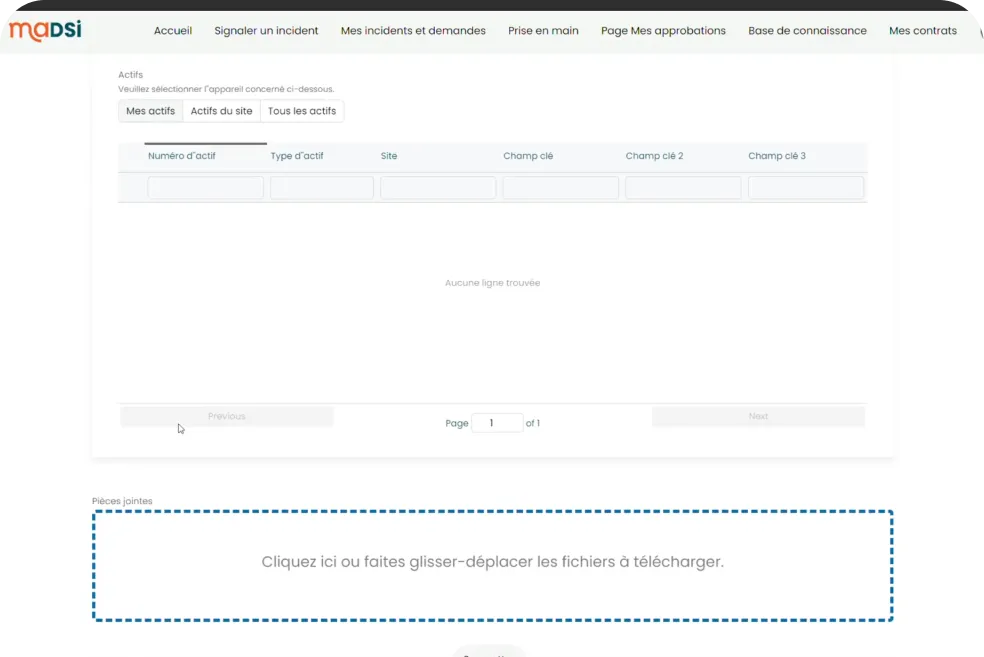Screen dimensions: 984x657
Task: Sort by Type d'actif column header
Action: [x=297, y=156]
